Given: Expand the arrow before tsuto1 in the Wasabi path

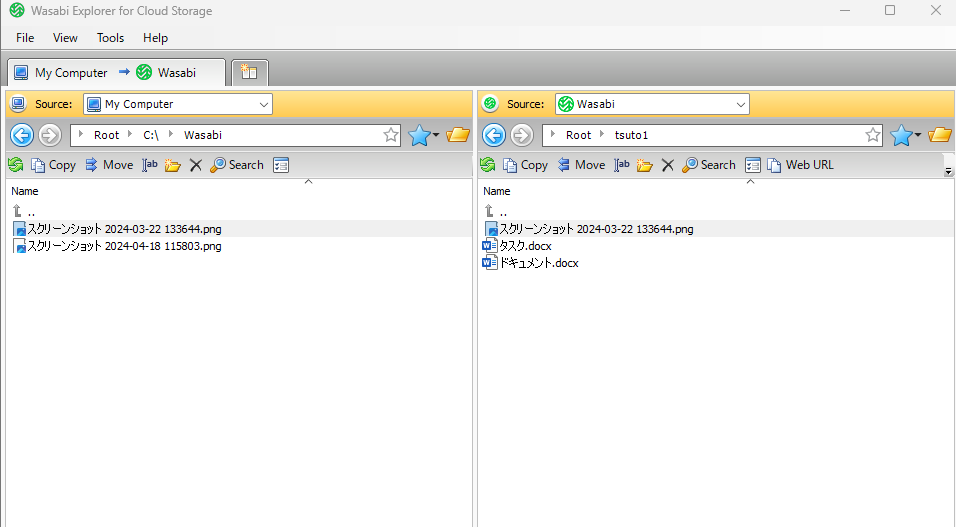Looking at the screenshot, I should click(601, 134).
